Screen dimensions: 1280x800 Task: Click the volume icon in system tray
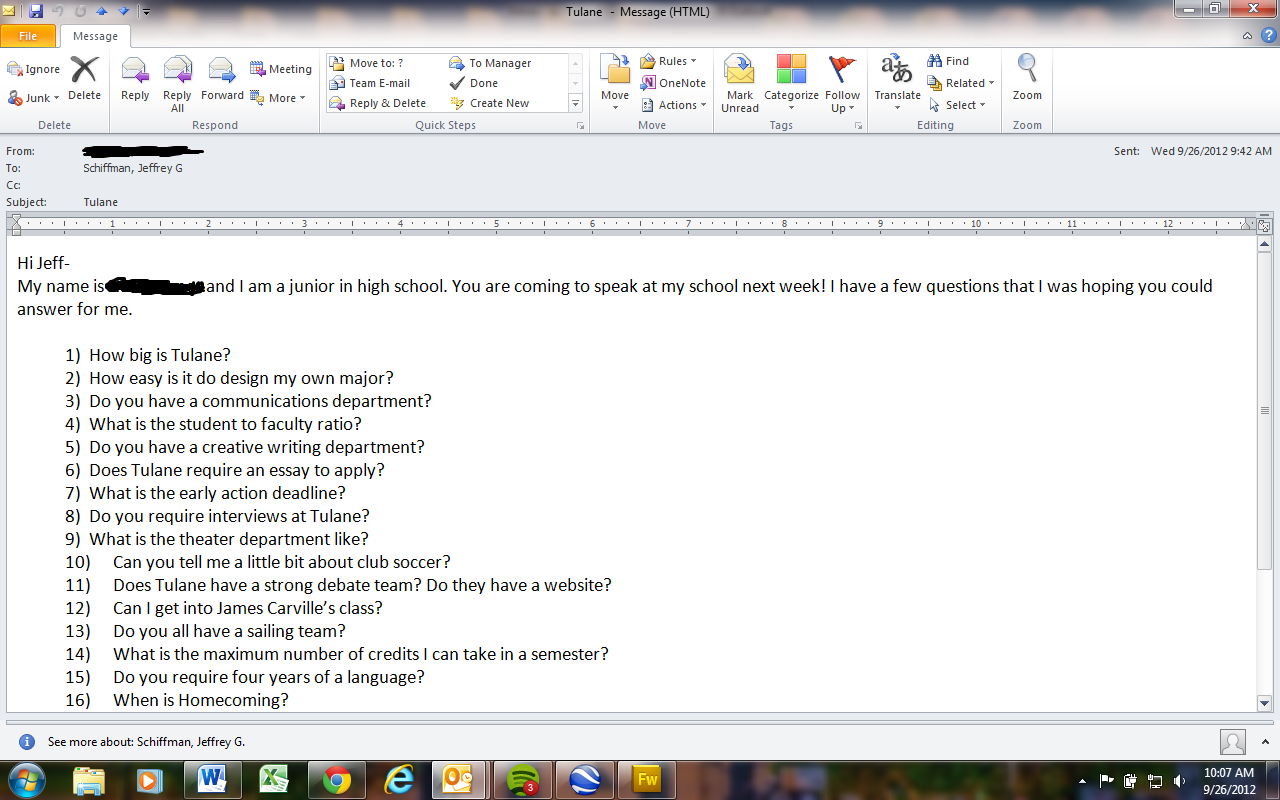[1180, 780]
